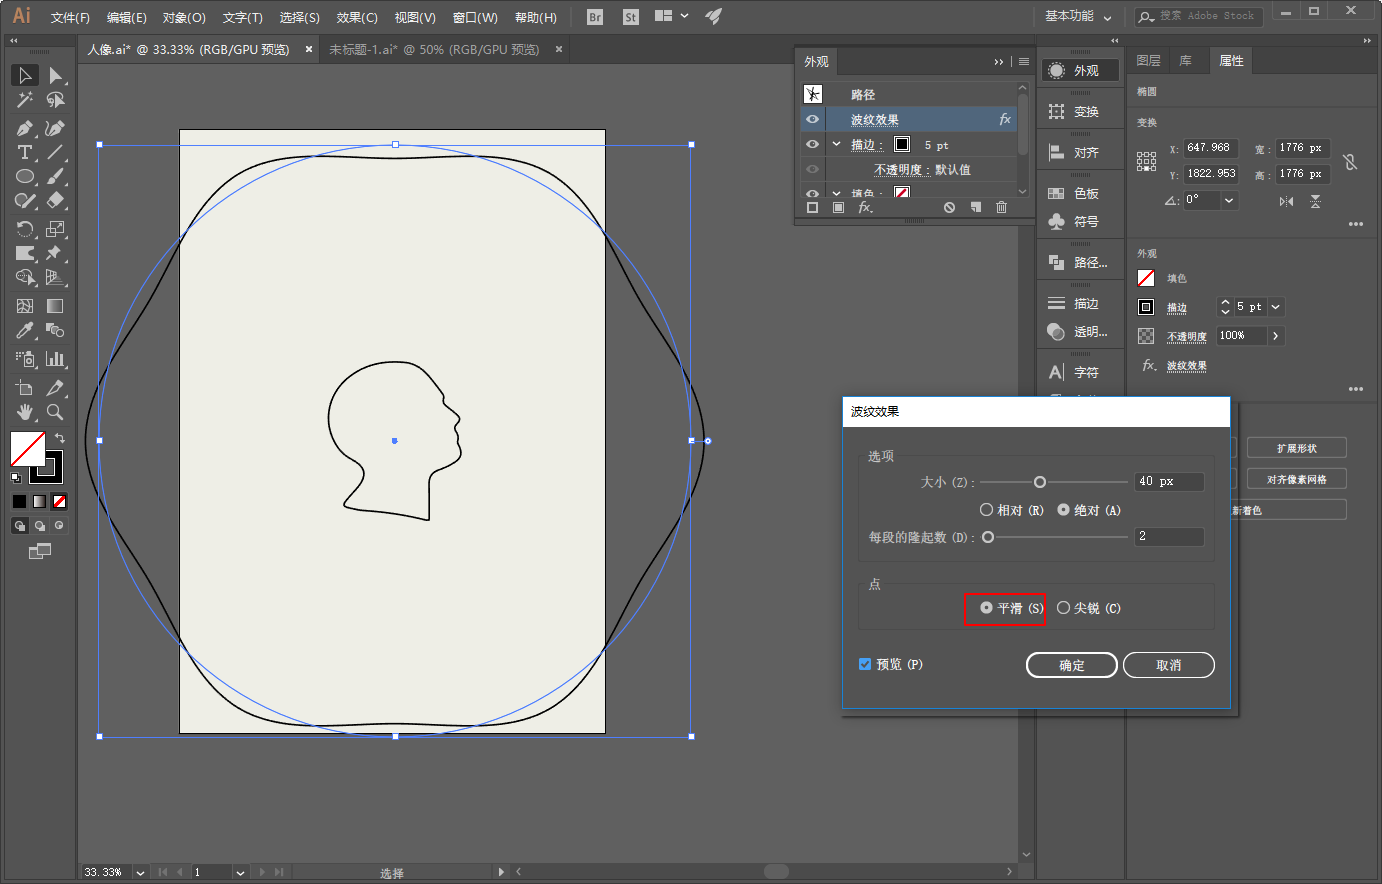This screenshot has height=884, width=1382.
Task: Open the artboard number dropdown
Action: [x=240, y=872]
